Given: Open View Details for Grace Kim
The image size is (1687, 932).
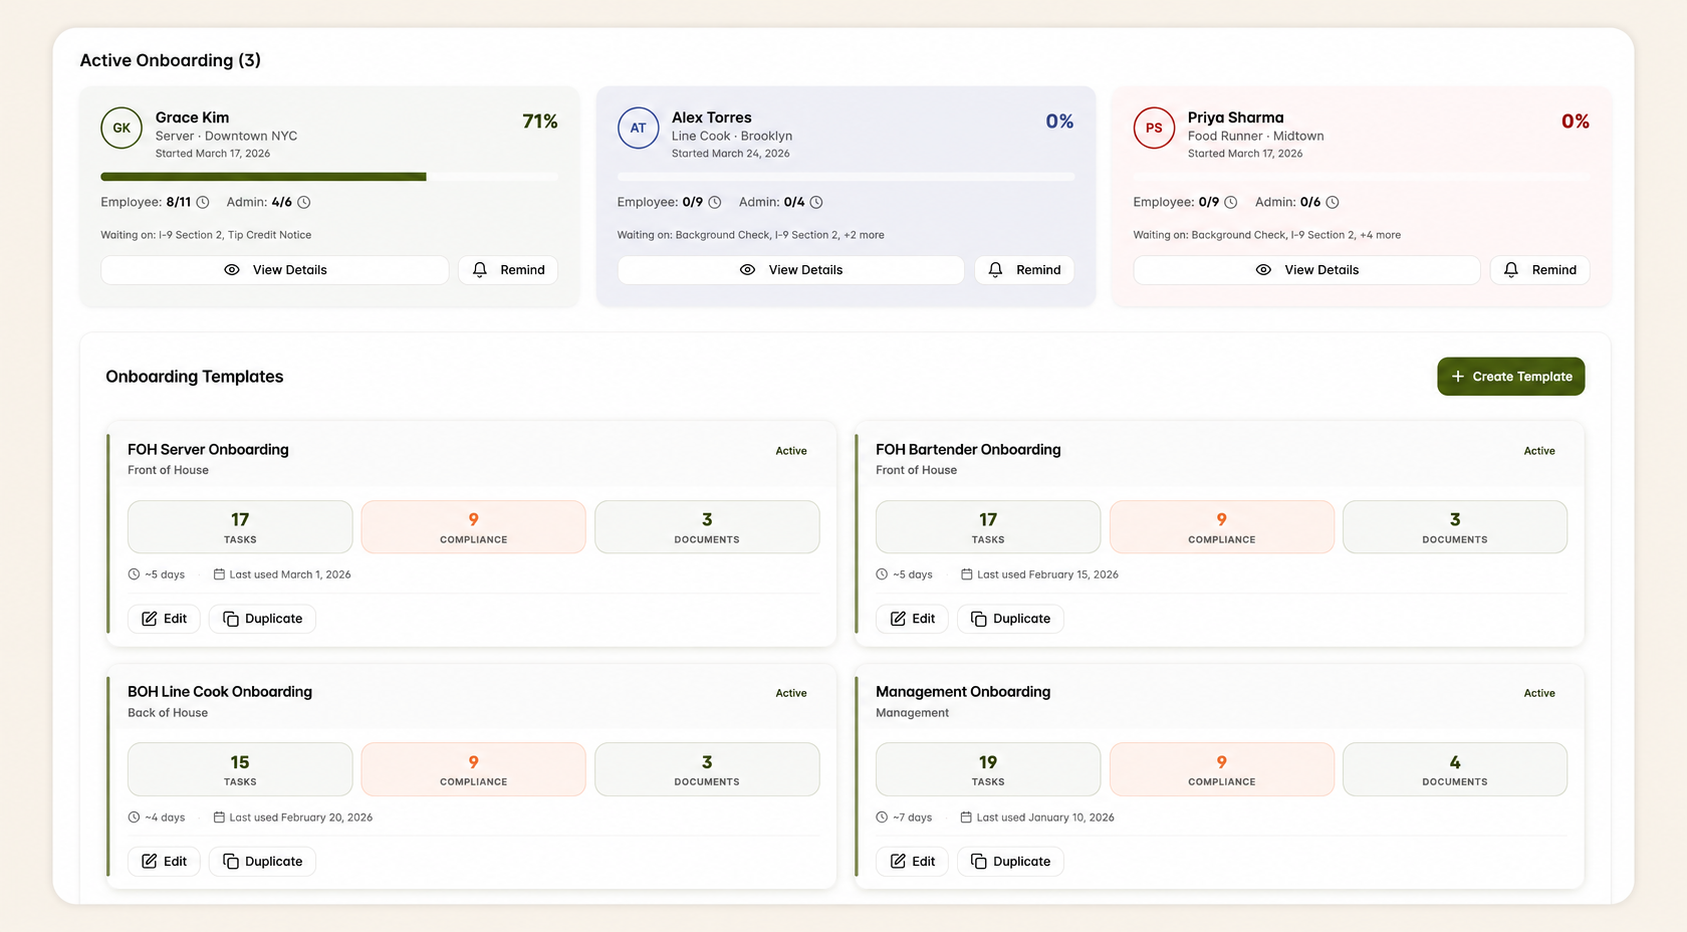Looking at the screenshot, I should (x=275, y=270).
